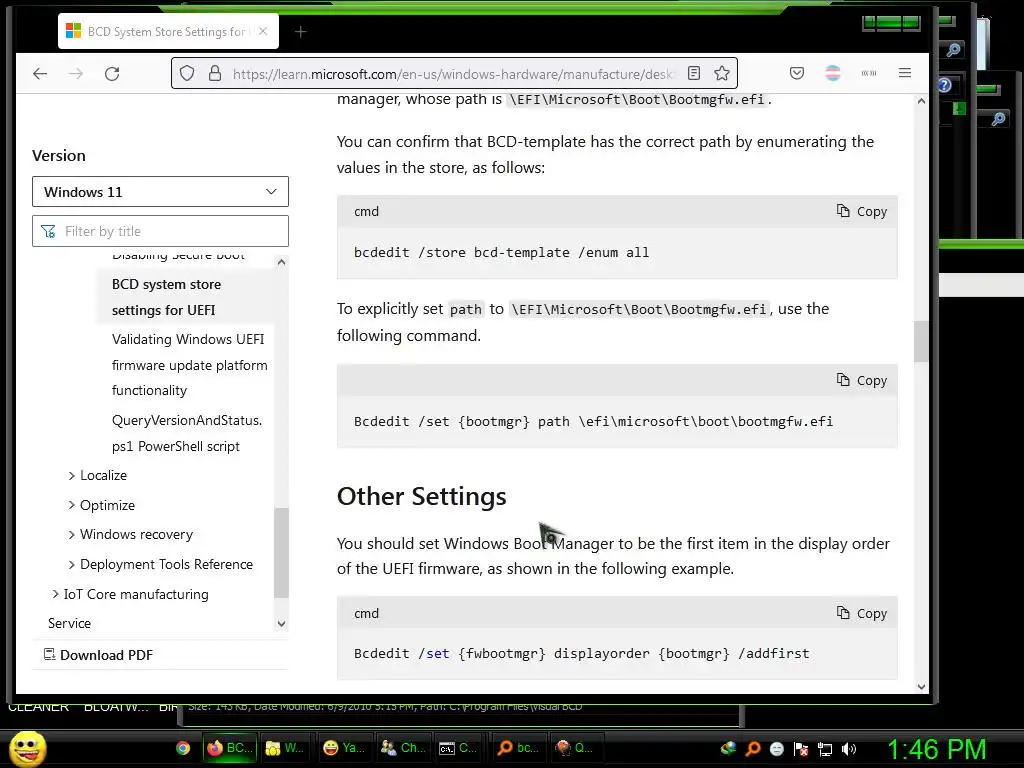This screenshot has width=1024, height=768.
Task: Click the Download PDF link
Action: [98, 655]
